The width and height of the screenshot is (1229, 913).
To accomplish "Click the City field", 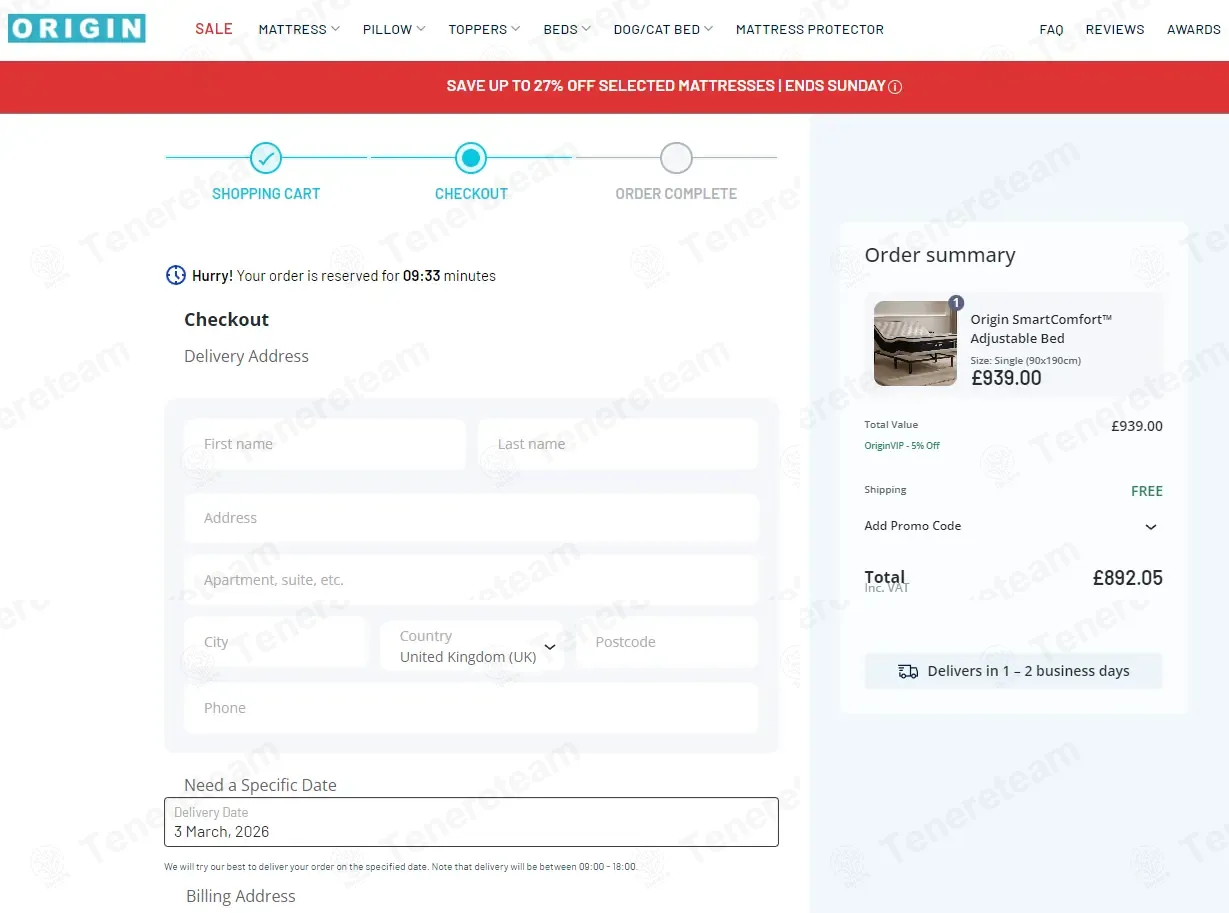I will coord(276,642).
